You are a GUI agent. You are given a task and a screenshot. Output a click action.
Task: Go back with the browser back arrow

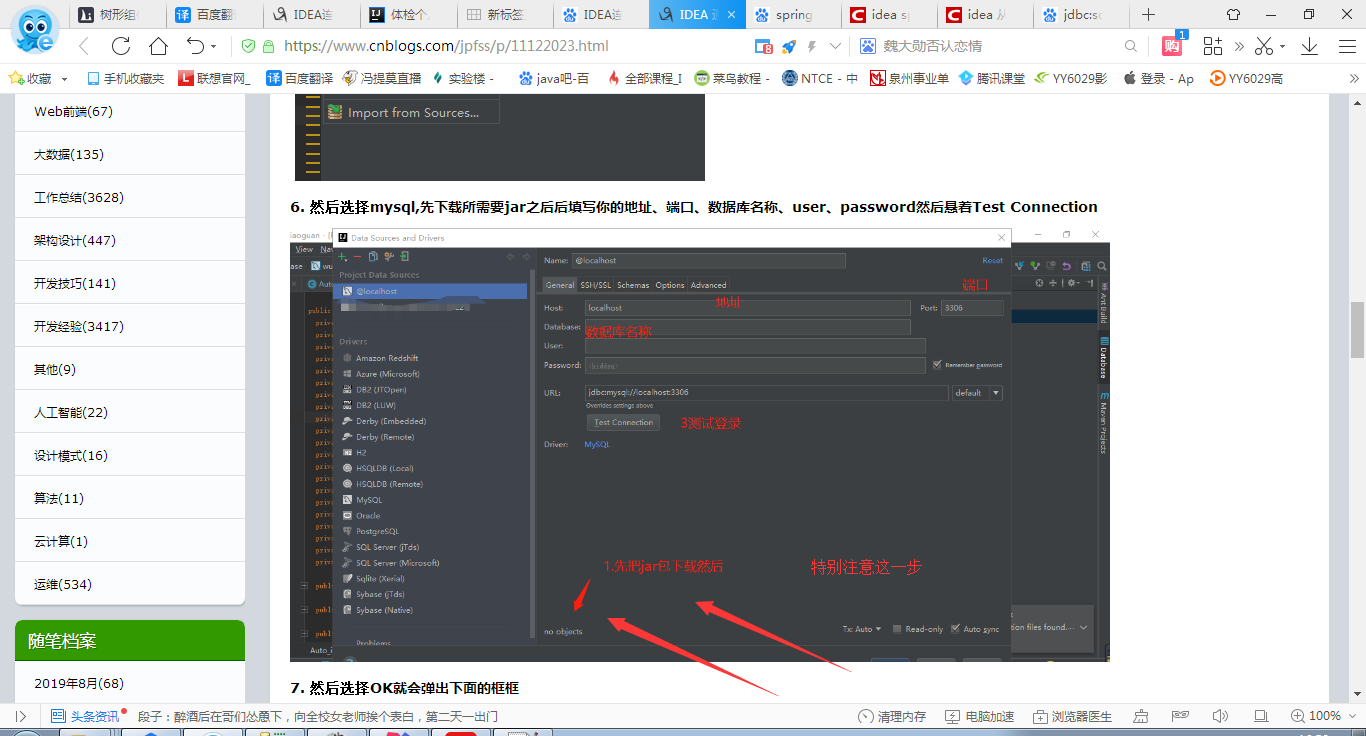[84, 46]
